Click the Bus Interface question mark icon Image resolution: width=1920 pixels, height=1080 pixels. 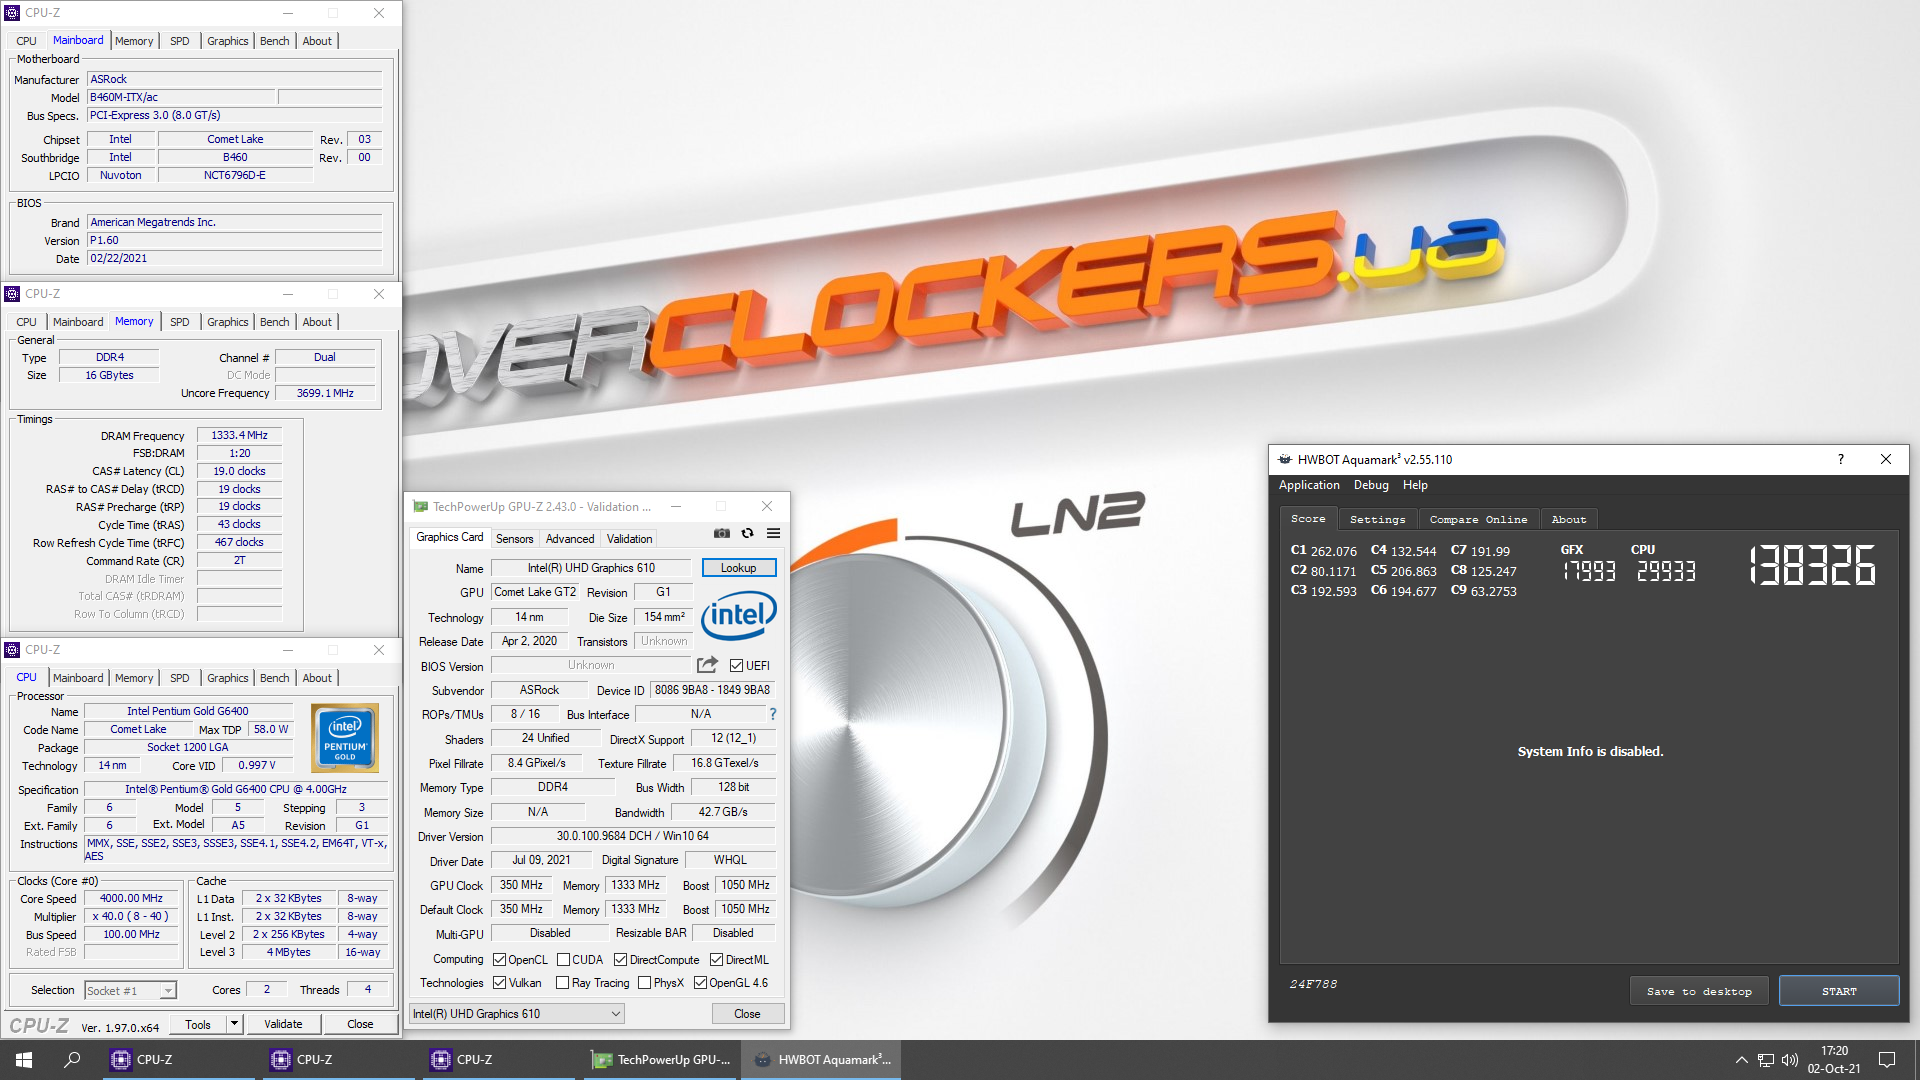tap(772, 714)
